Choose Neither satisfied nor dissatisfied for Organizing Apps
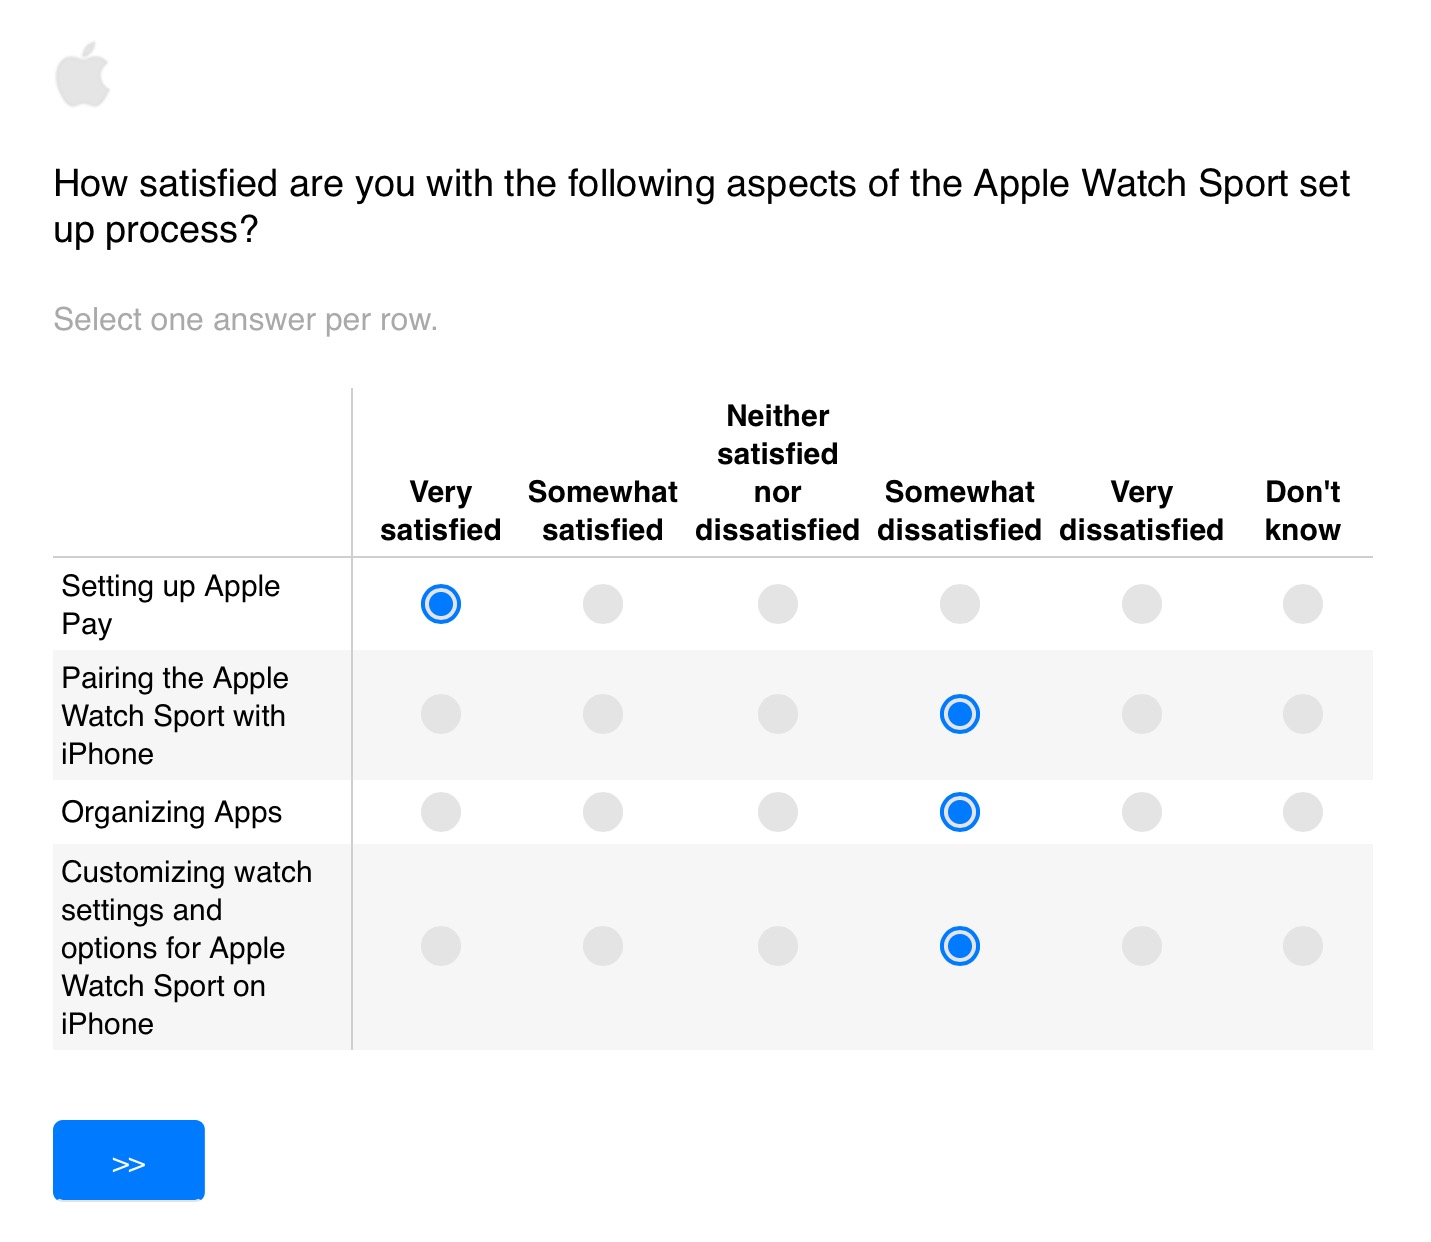The image size is (1431, 1242). coord(778,812)
